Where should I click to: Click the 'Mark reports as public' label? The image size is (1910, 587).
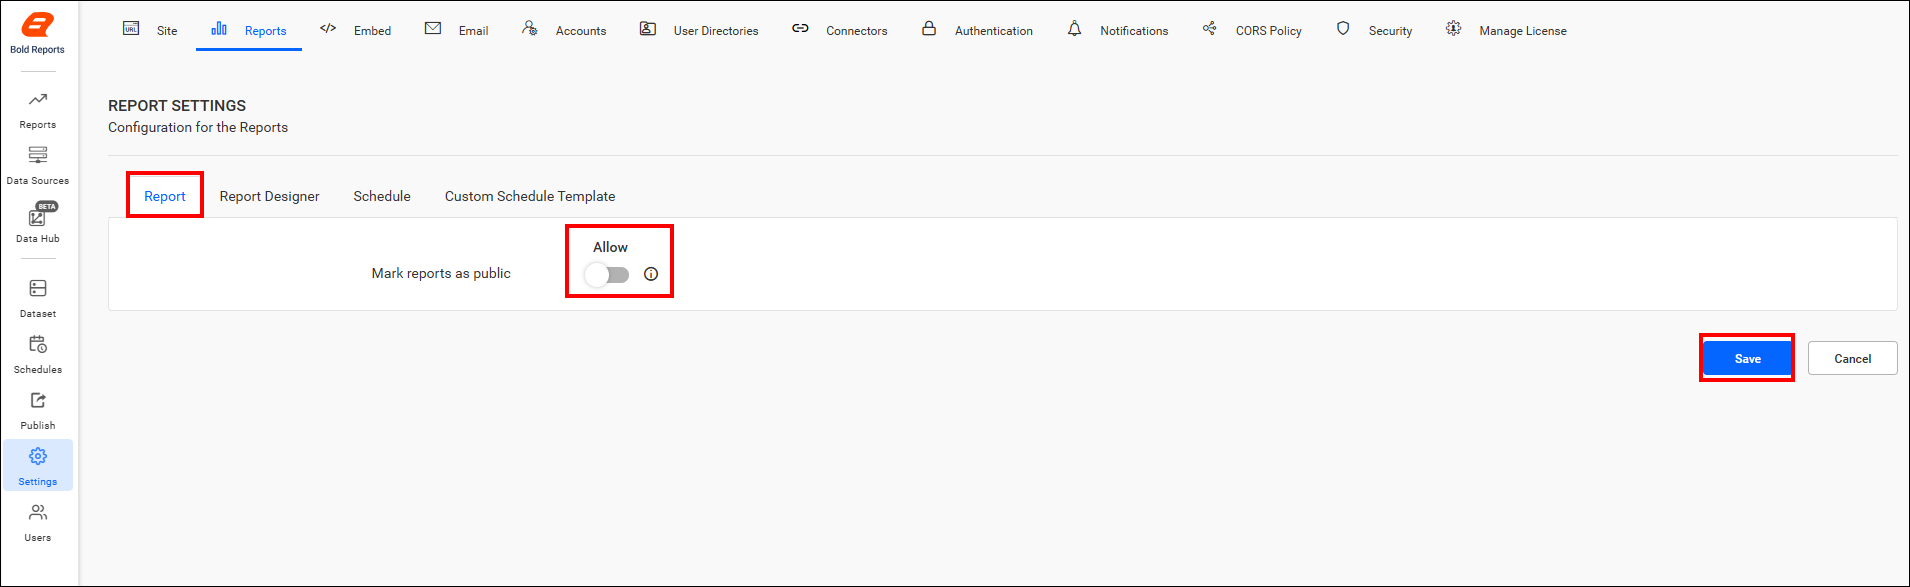(x=441, y=273)
